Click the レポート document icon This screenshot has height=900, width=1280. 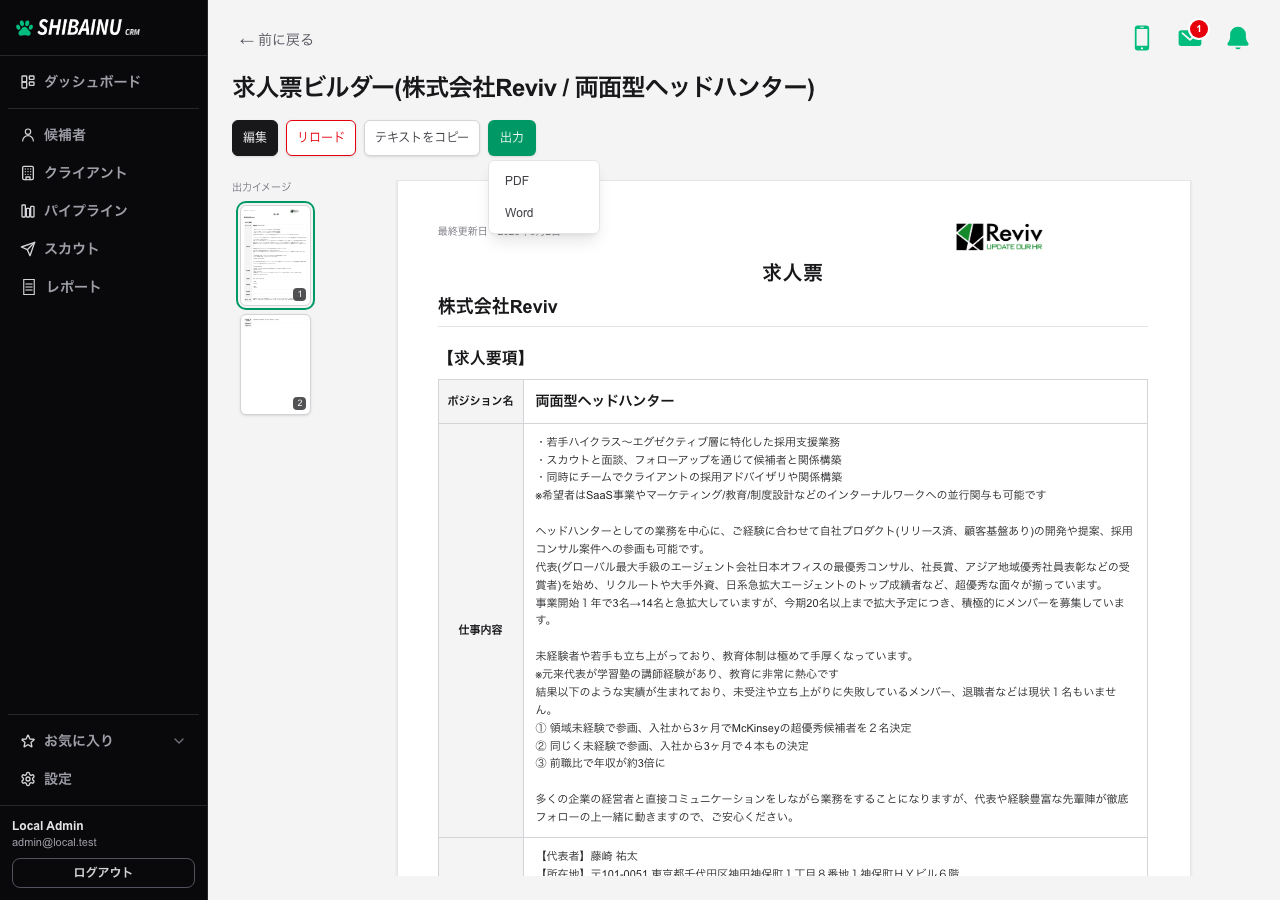[x=28, y=287]
